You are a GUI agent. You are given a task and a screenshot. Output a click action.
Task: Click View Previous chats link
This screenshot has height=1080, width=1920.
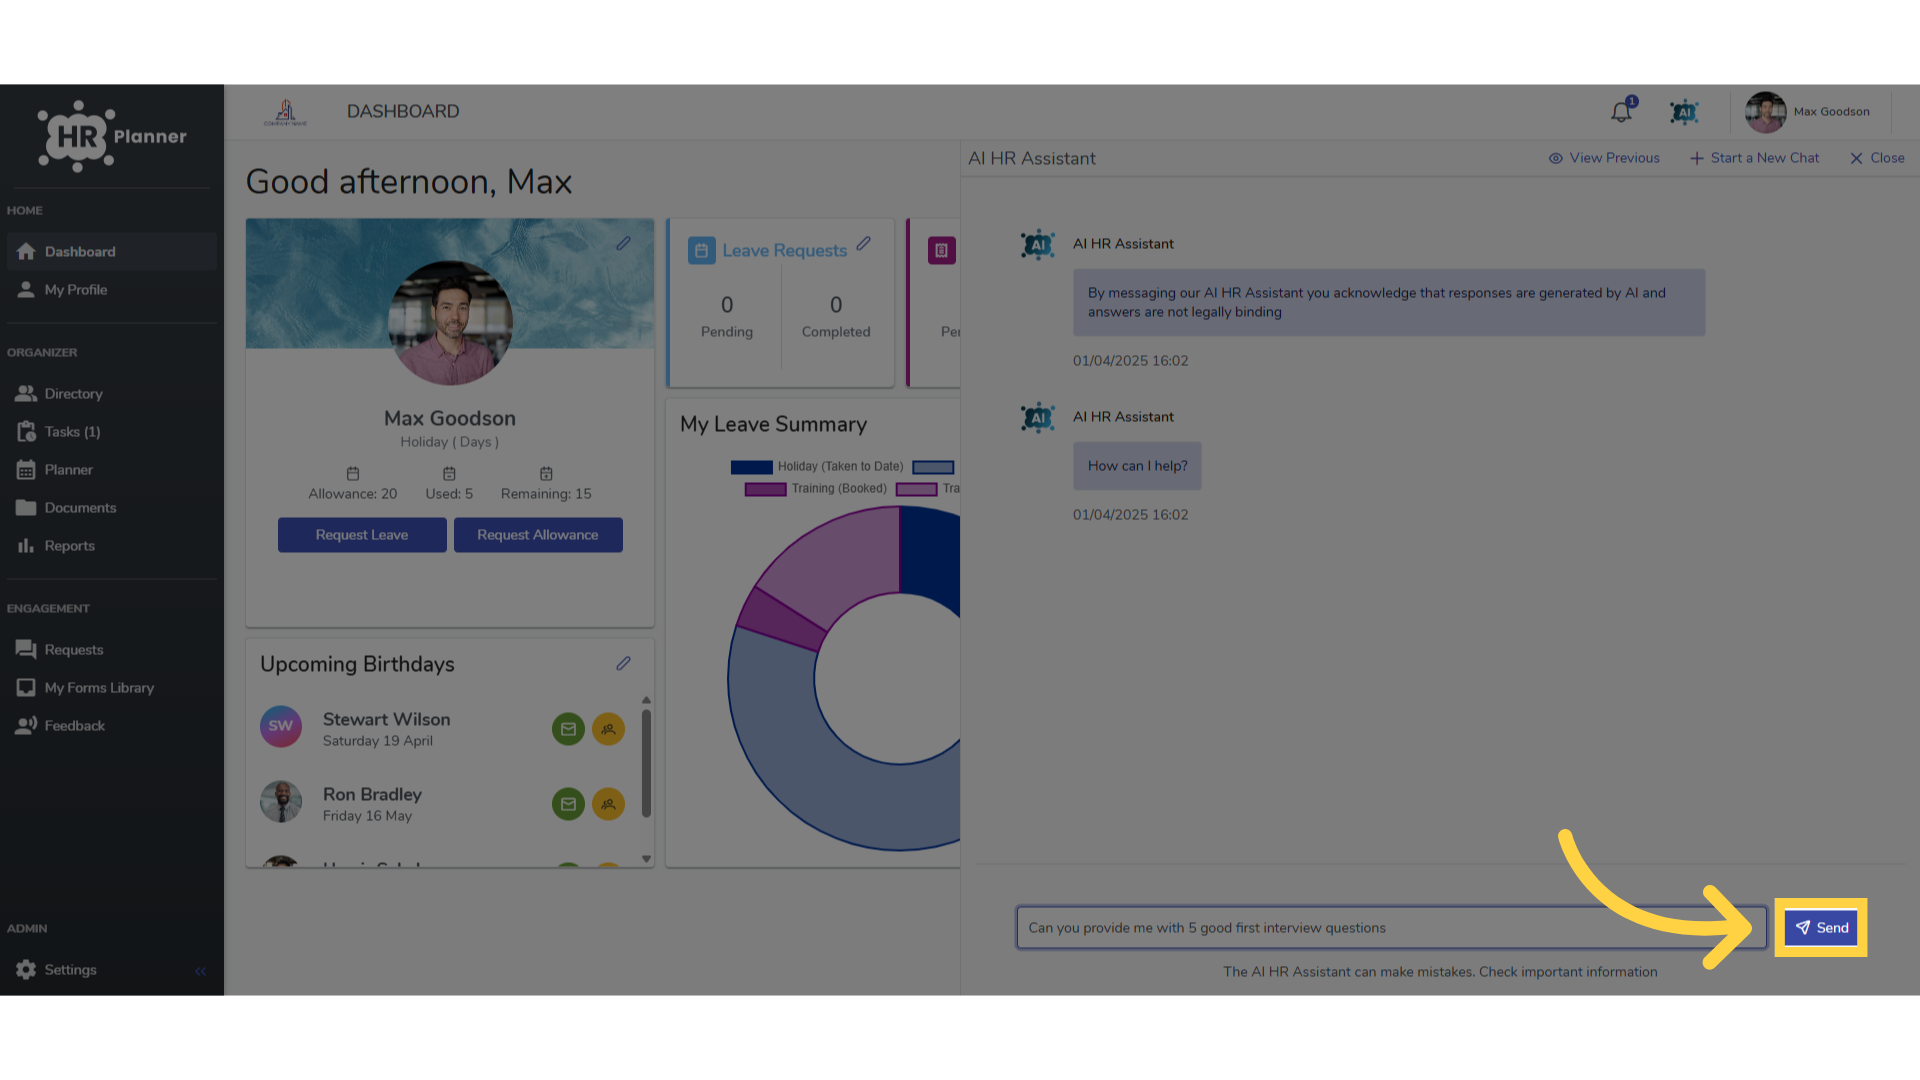tap(1604, 158)
